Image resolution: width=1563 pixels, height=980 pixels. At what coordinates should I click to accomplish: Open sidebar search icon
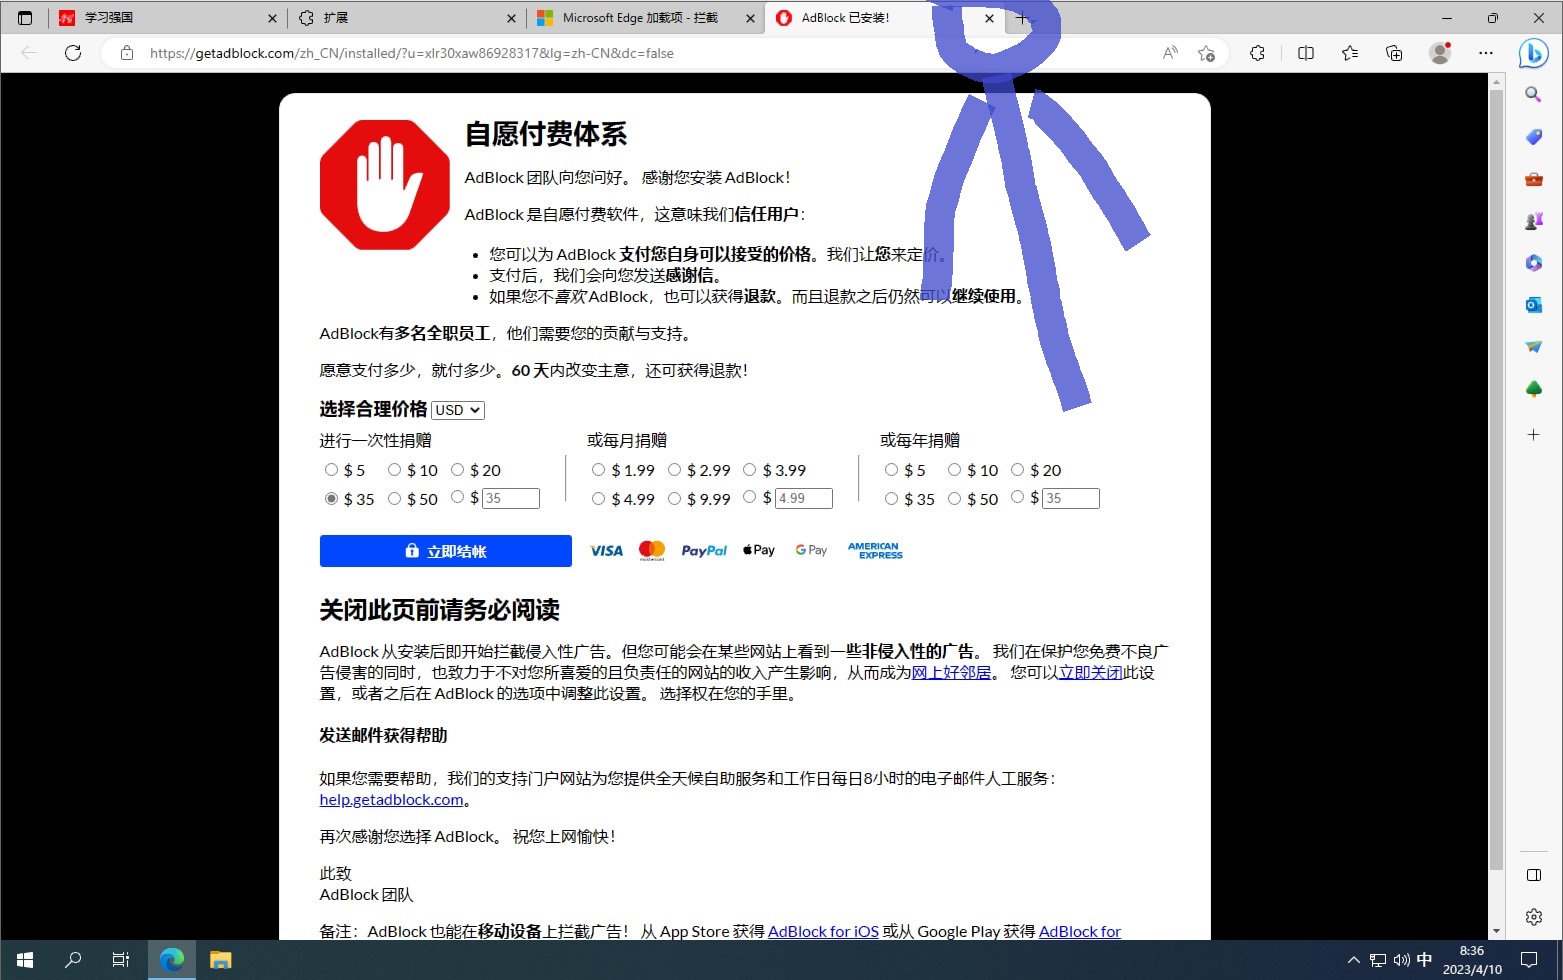pos(1533,95)
